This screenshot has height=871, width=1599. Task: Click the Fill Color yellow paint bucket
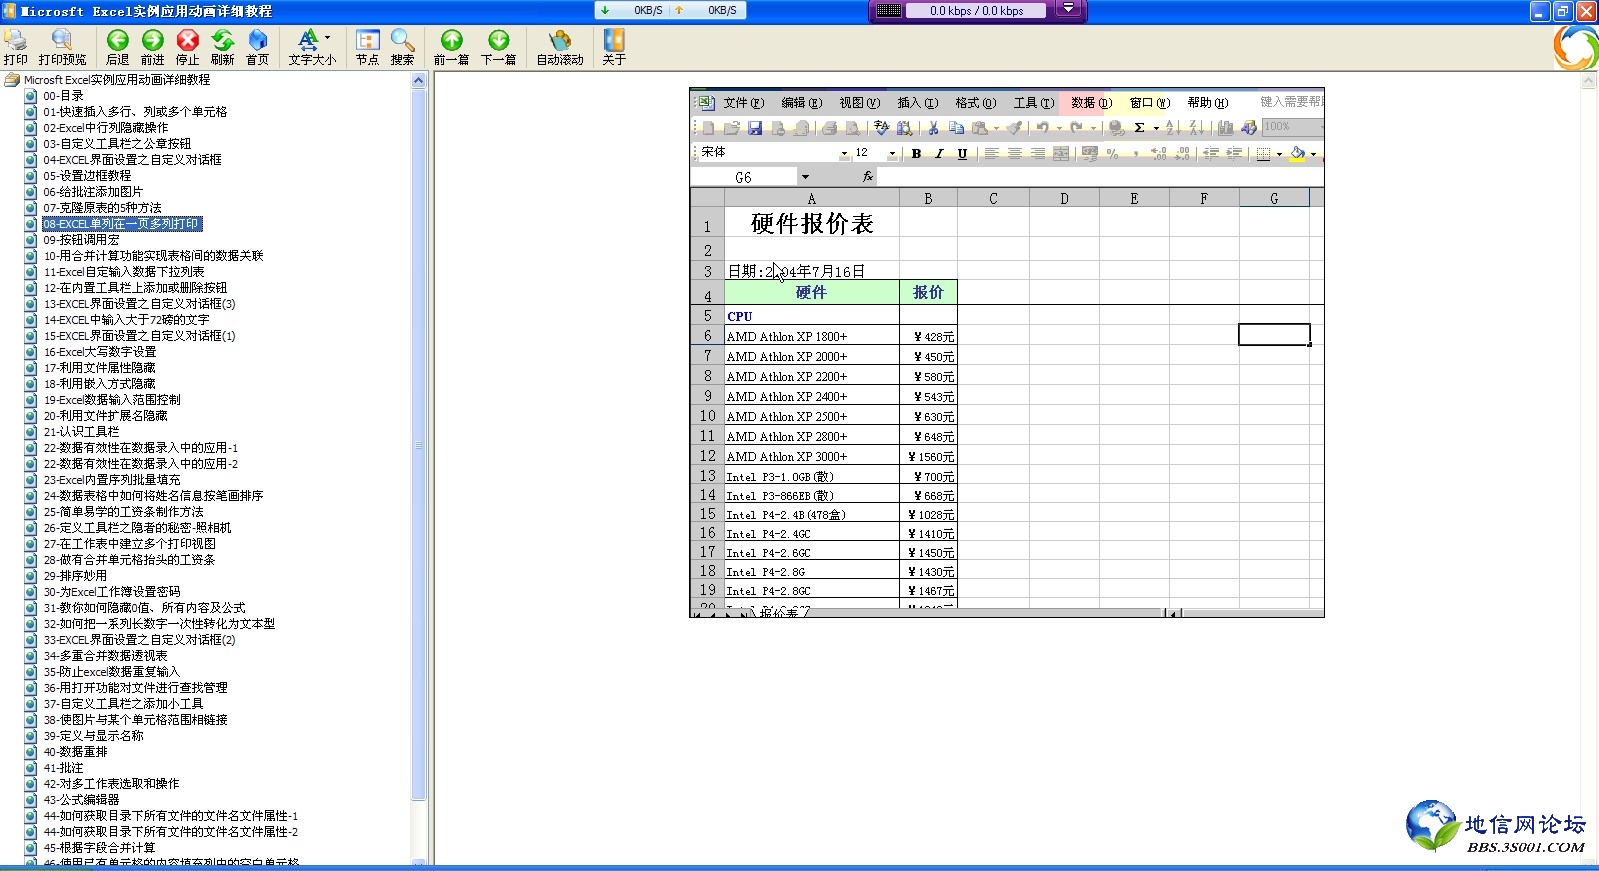tap(1298, 153)
